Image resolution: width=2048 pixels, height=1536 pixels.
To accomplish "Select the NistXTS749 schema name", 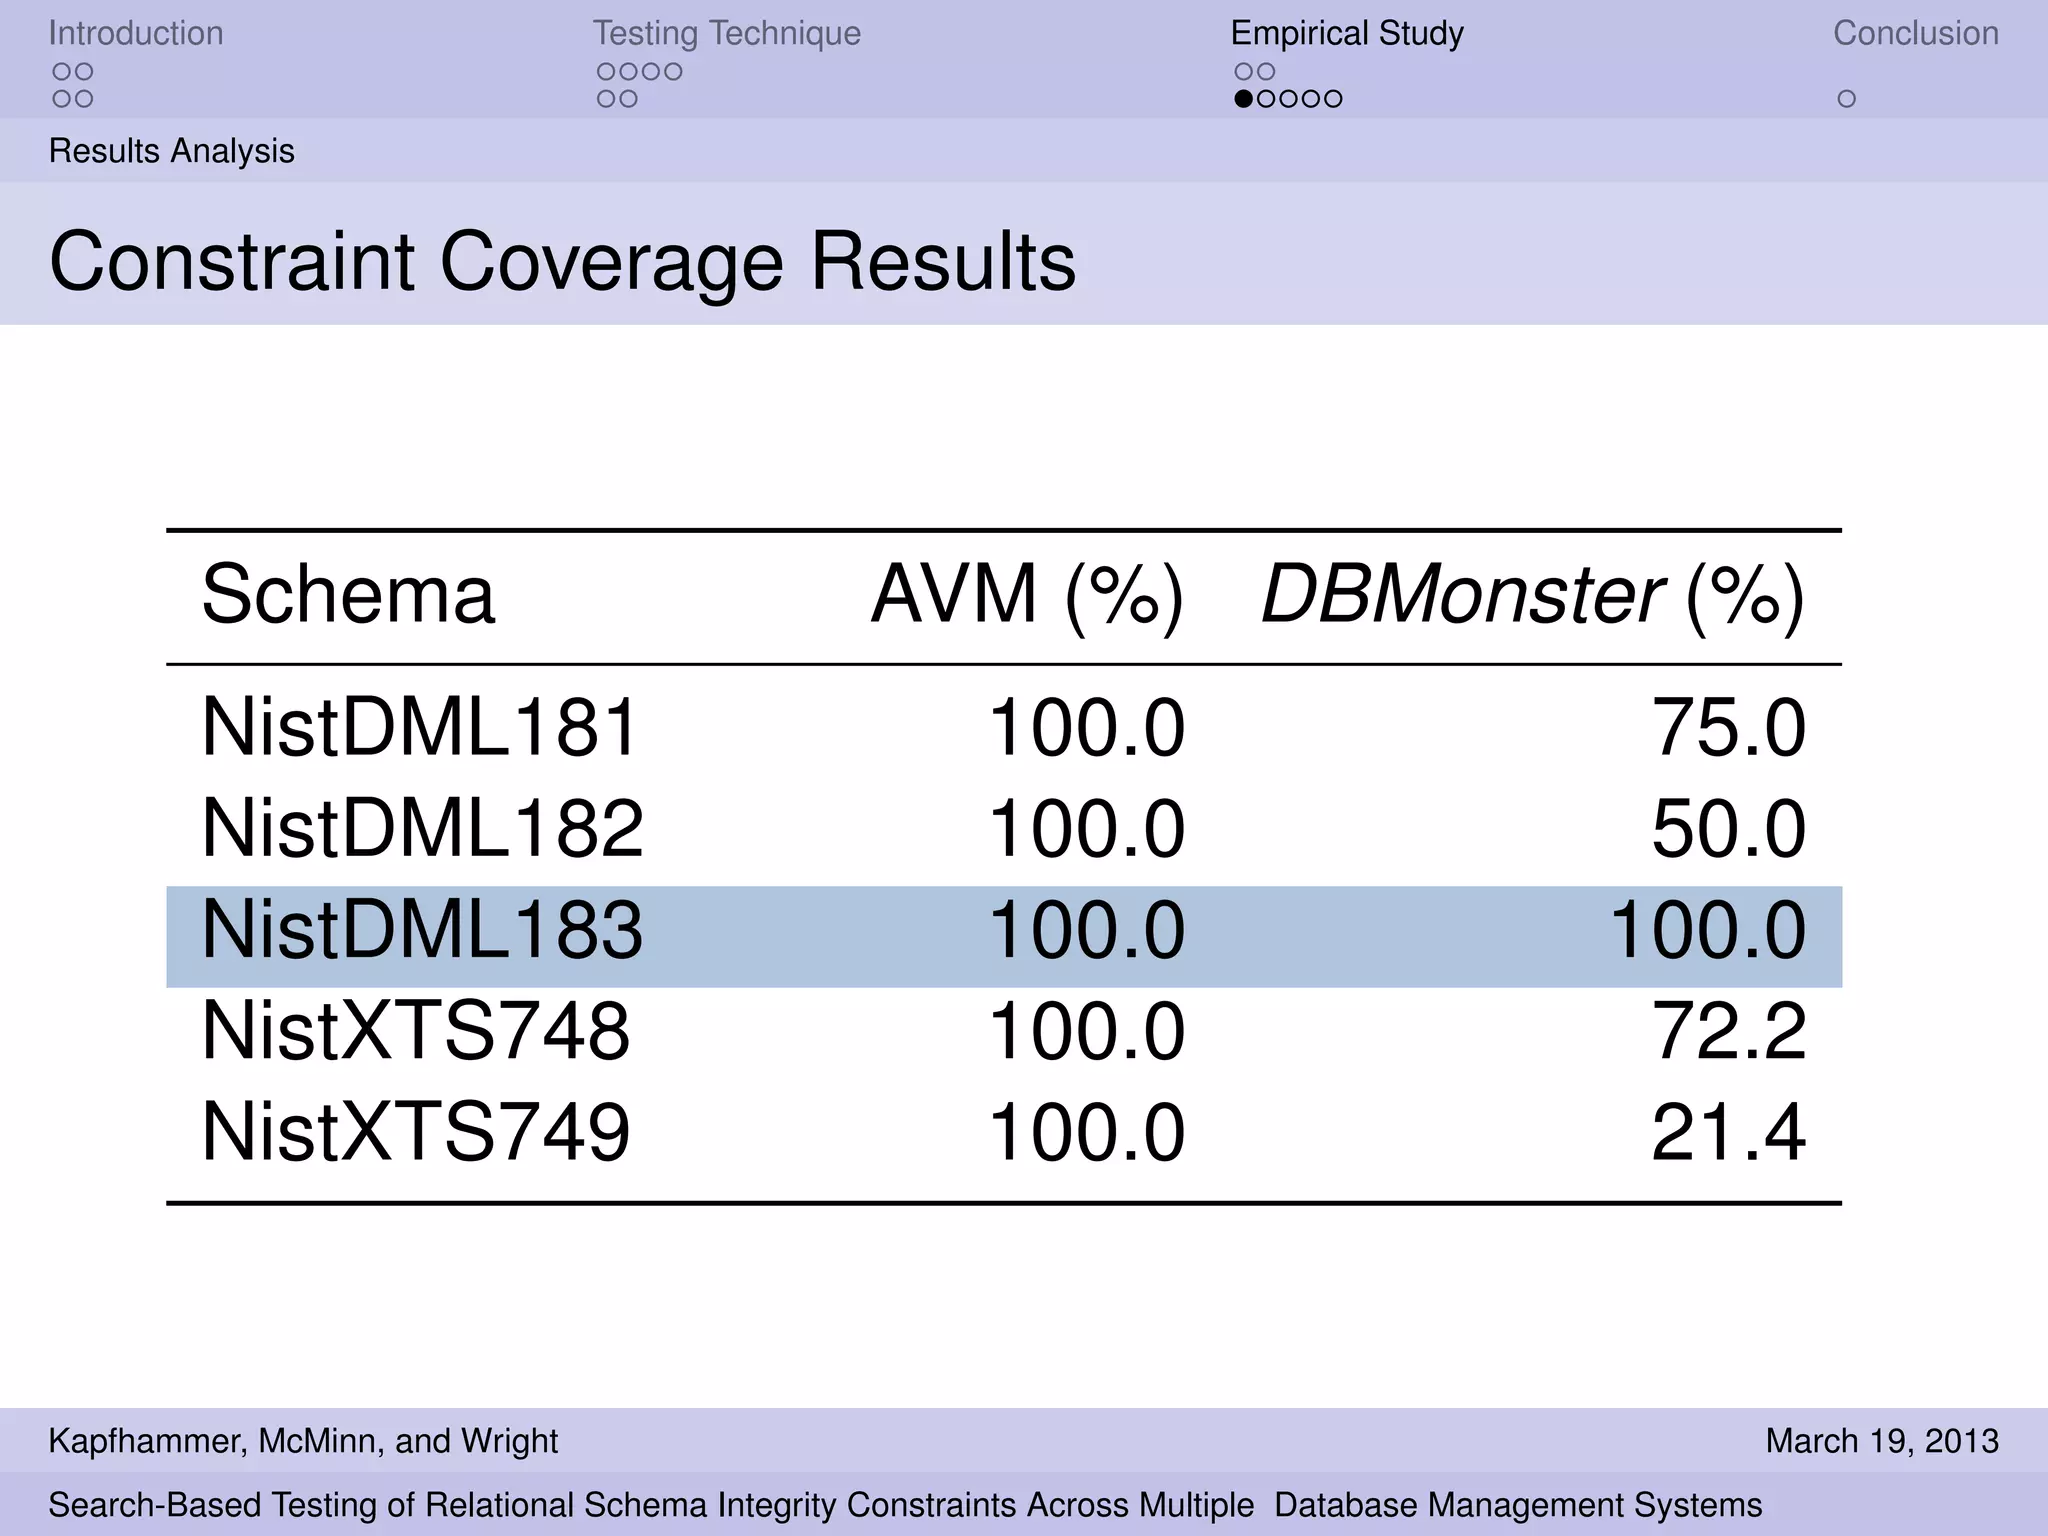I will click(x=416, y=1133).
